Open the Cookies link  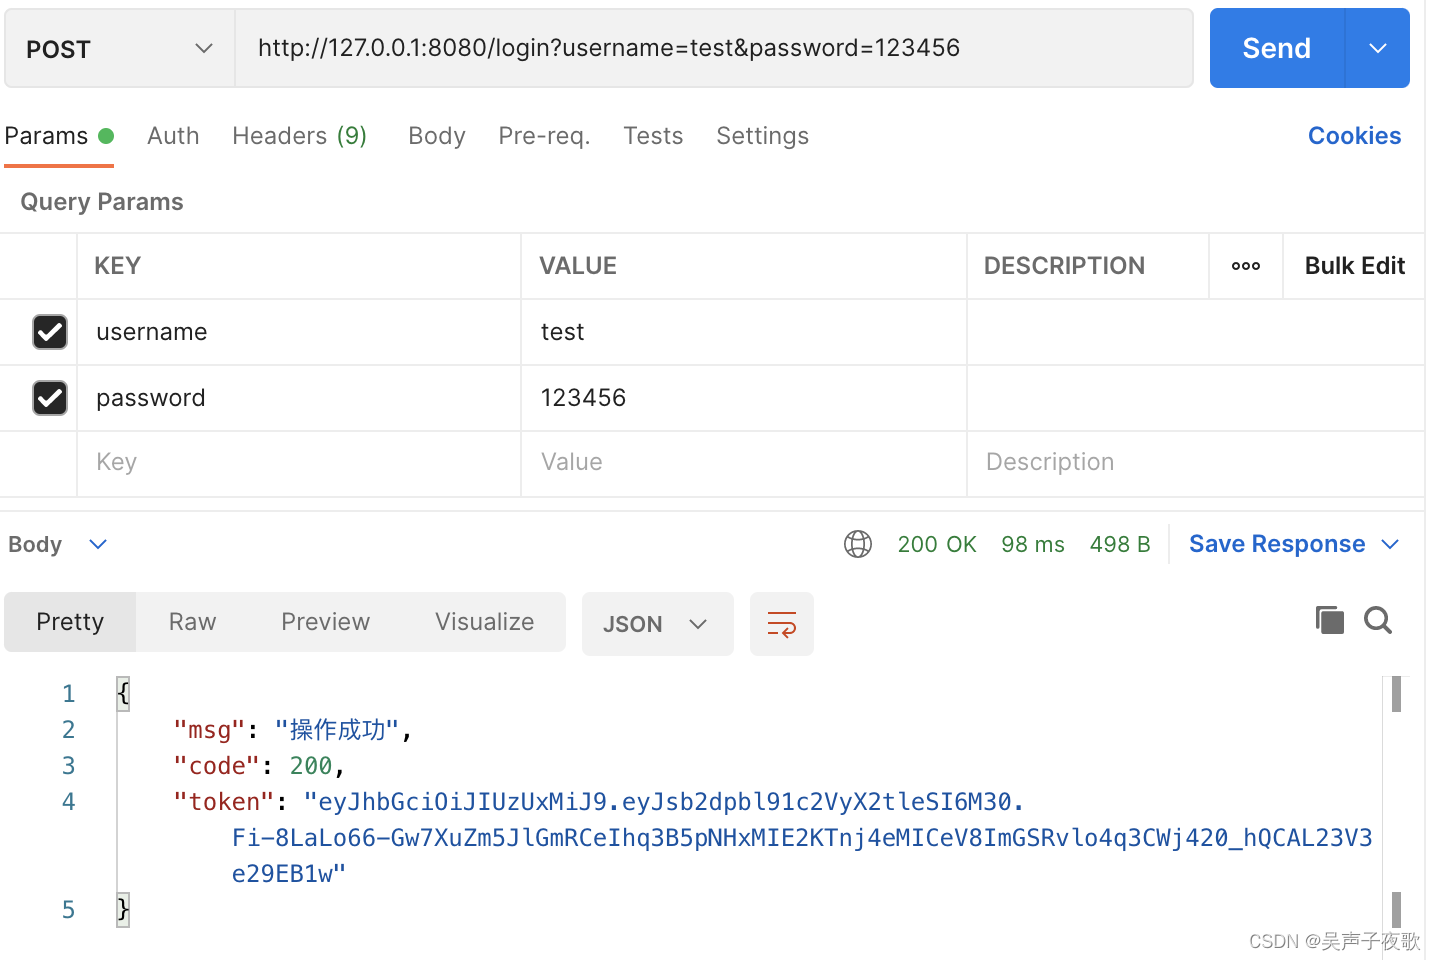1354,136
